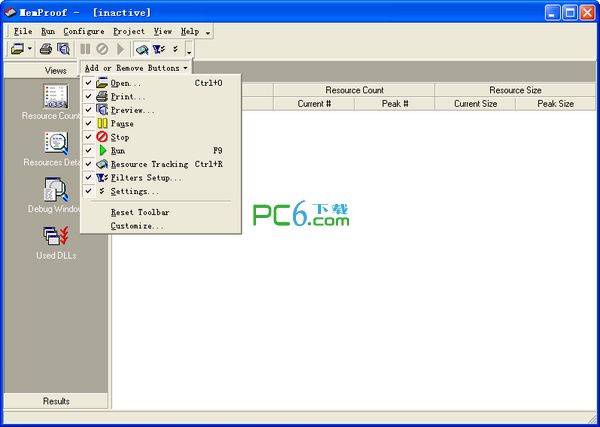Select Customize... in the popup menu
This screenshot has height=427, width=600.
[x=137, y=226]
